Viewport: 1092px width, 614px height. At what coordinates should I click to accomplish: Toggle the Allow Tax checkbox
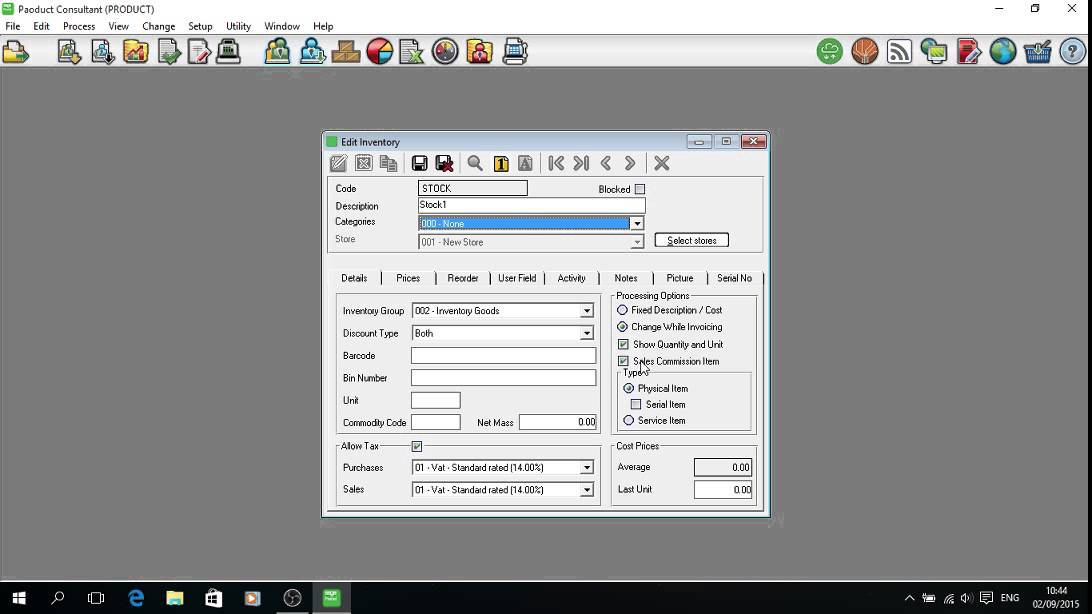click(416, 446)
